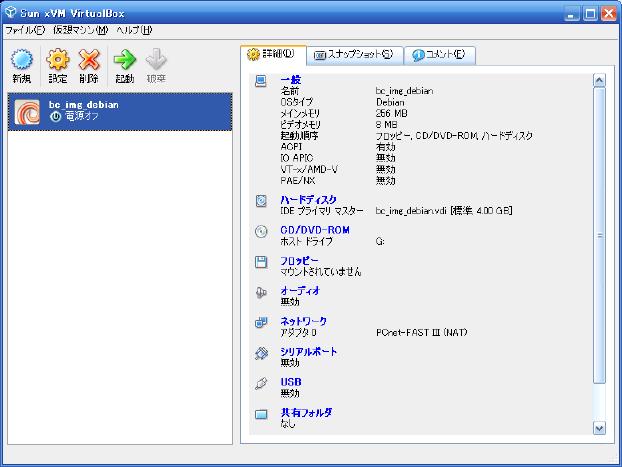Click the PAE/NX label
Screen dimensions: 622x467
298,181
